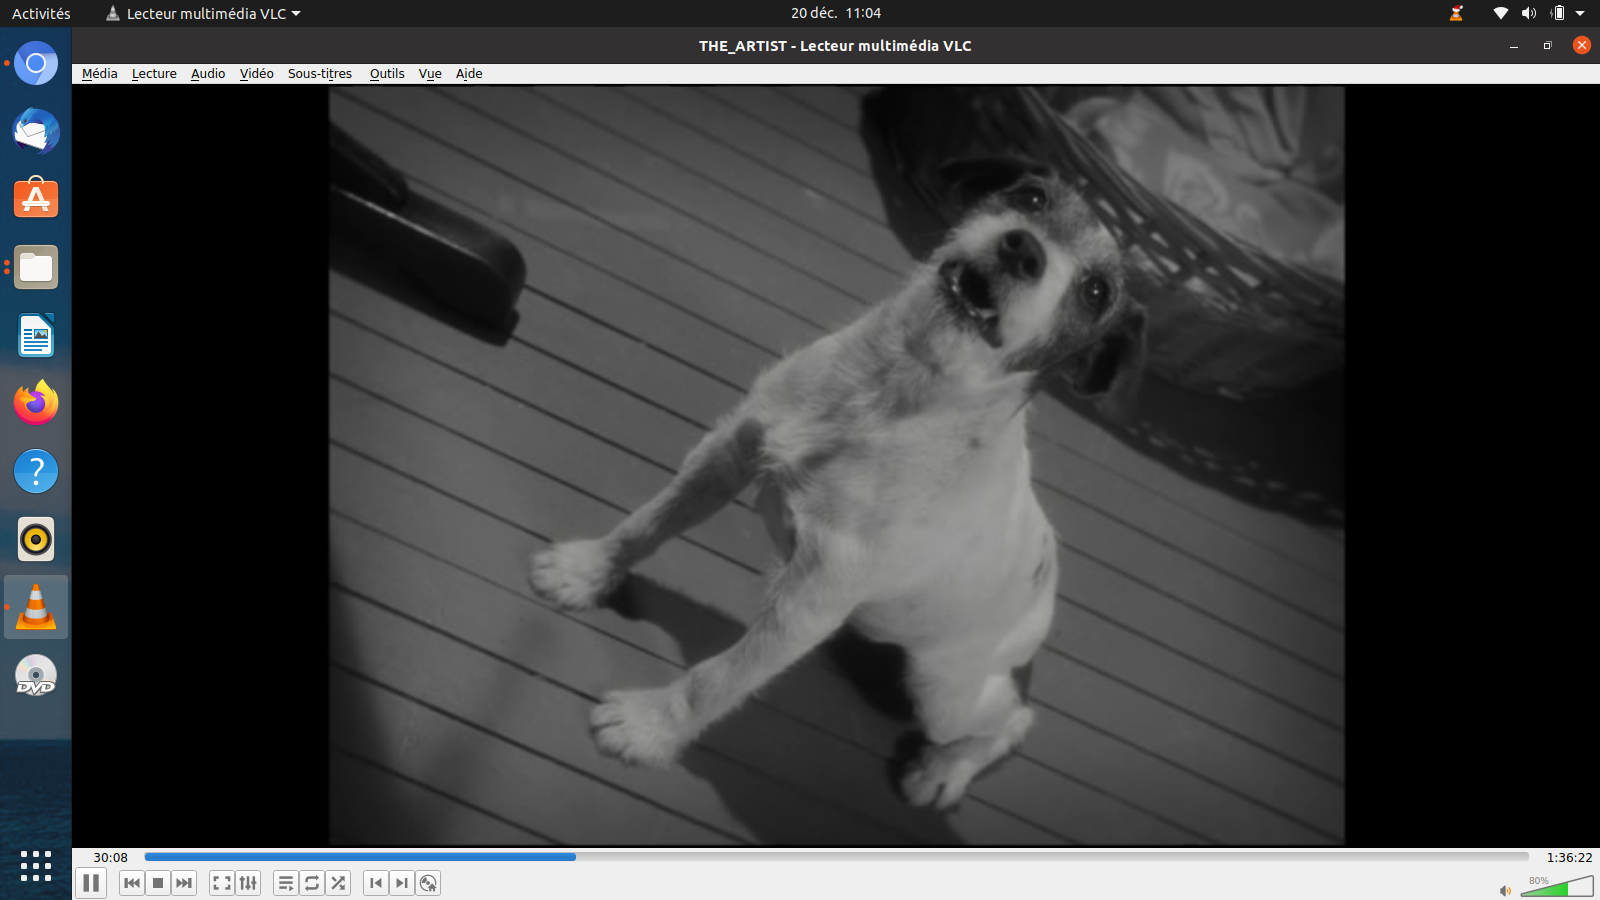Show the playlist panel
The height and width of the screenshot is (900, 1600).
(286, 883)
